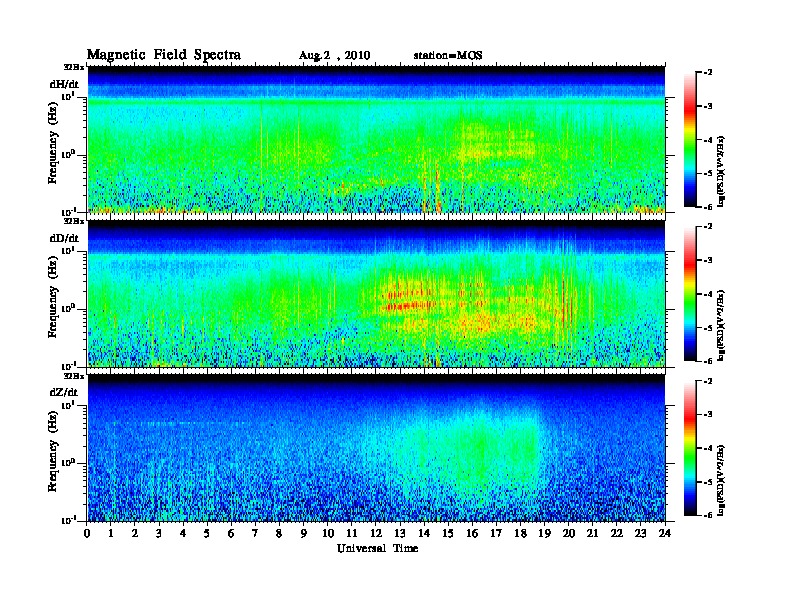Click the '19' tick on Universal Time axis
792x612 pixels.
pos(544,533)
